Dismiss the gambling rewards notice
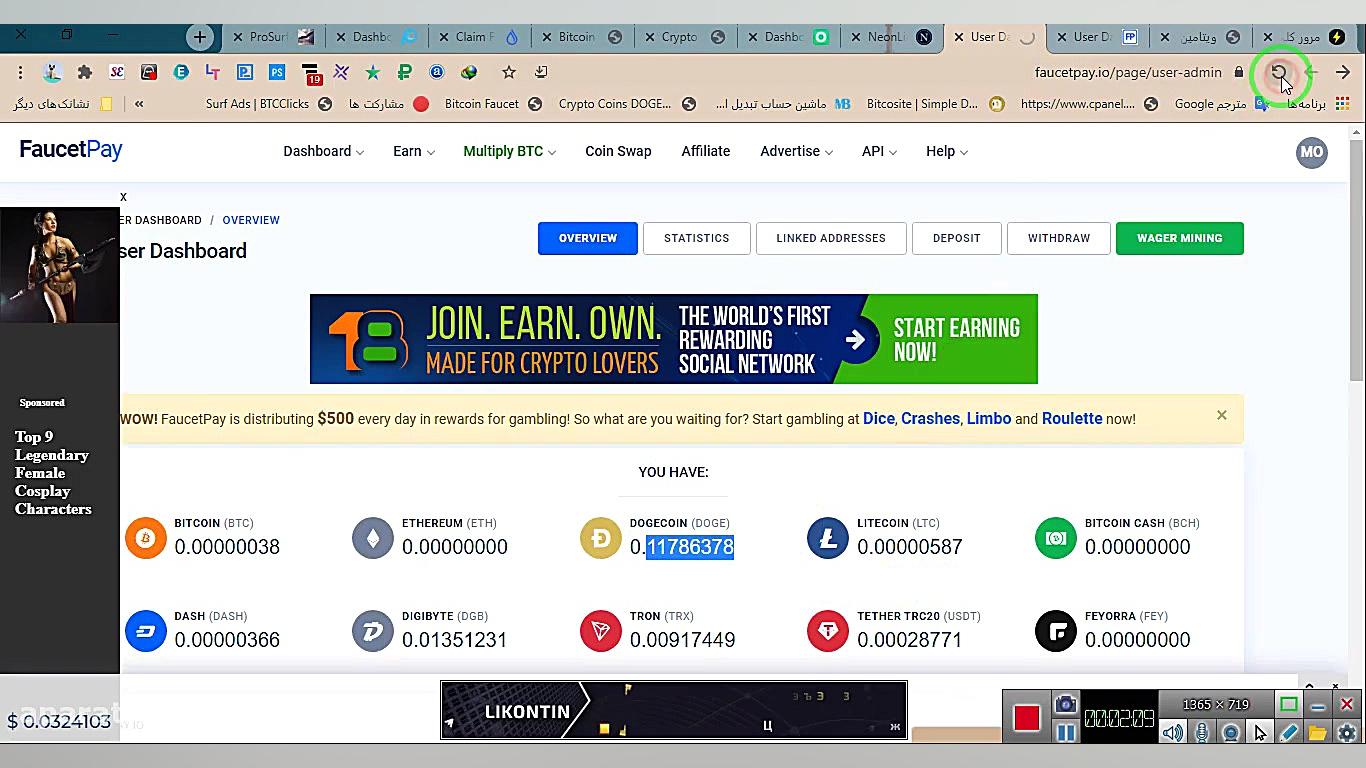 tap(1221, 415)
